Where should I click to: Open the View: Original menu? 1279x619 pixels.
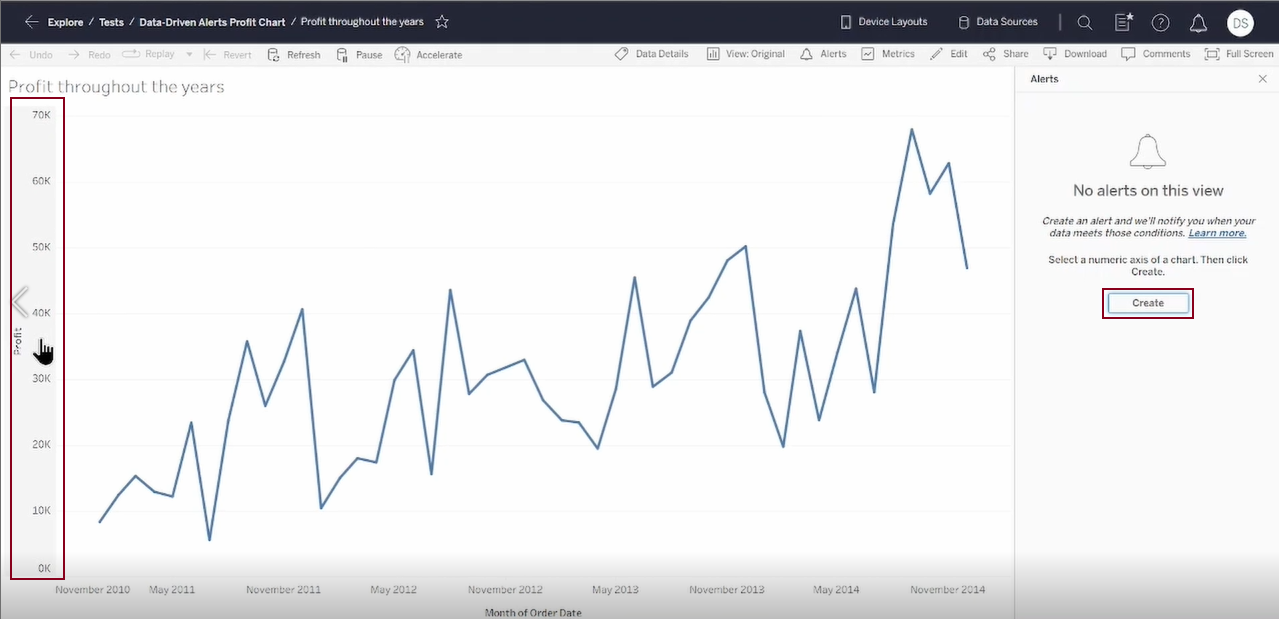[x=746, y=54]
